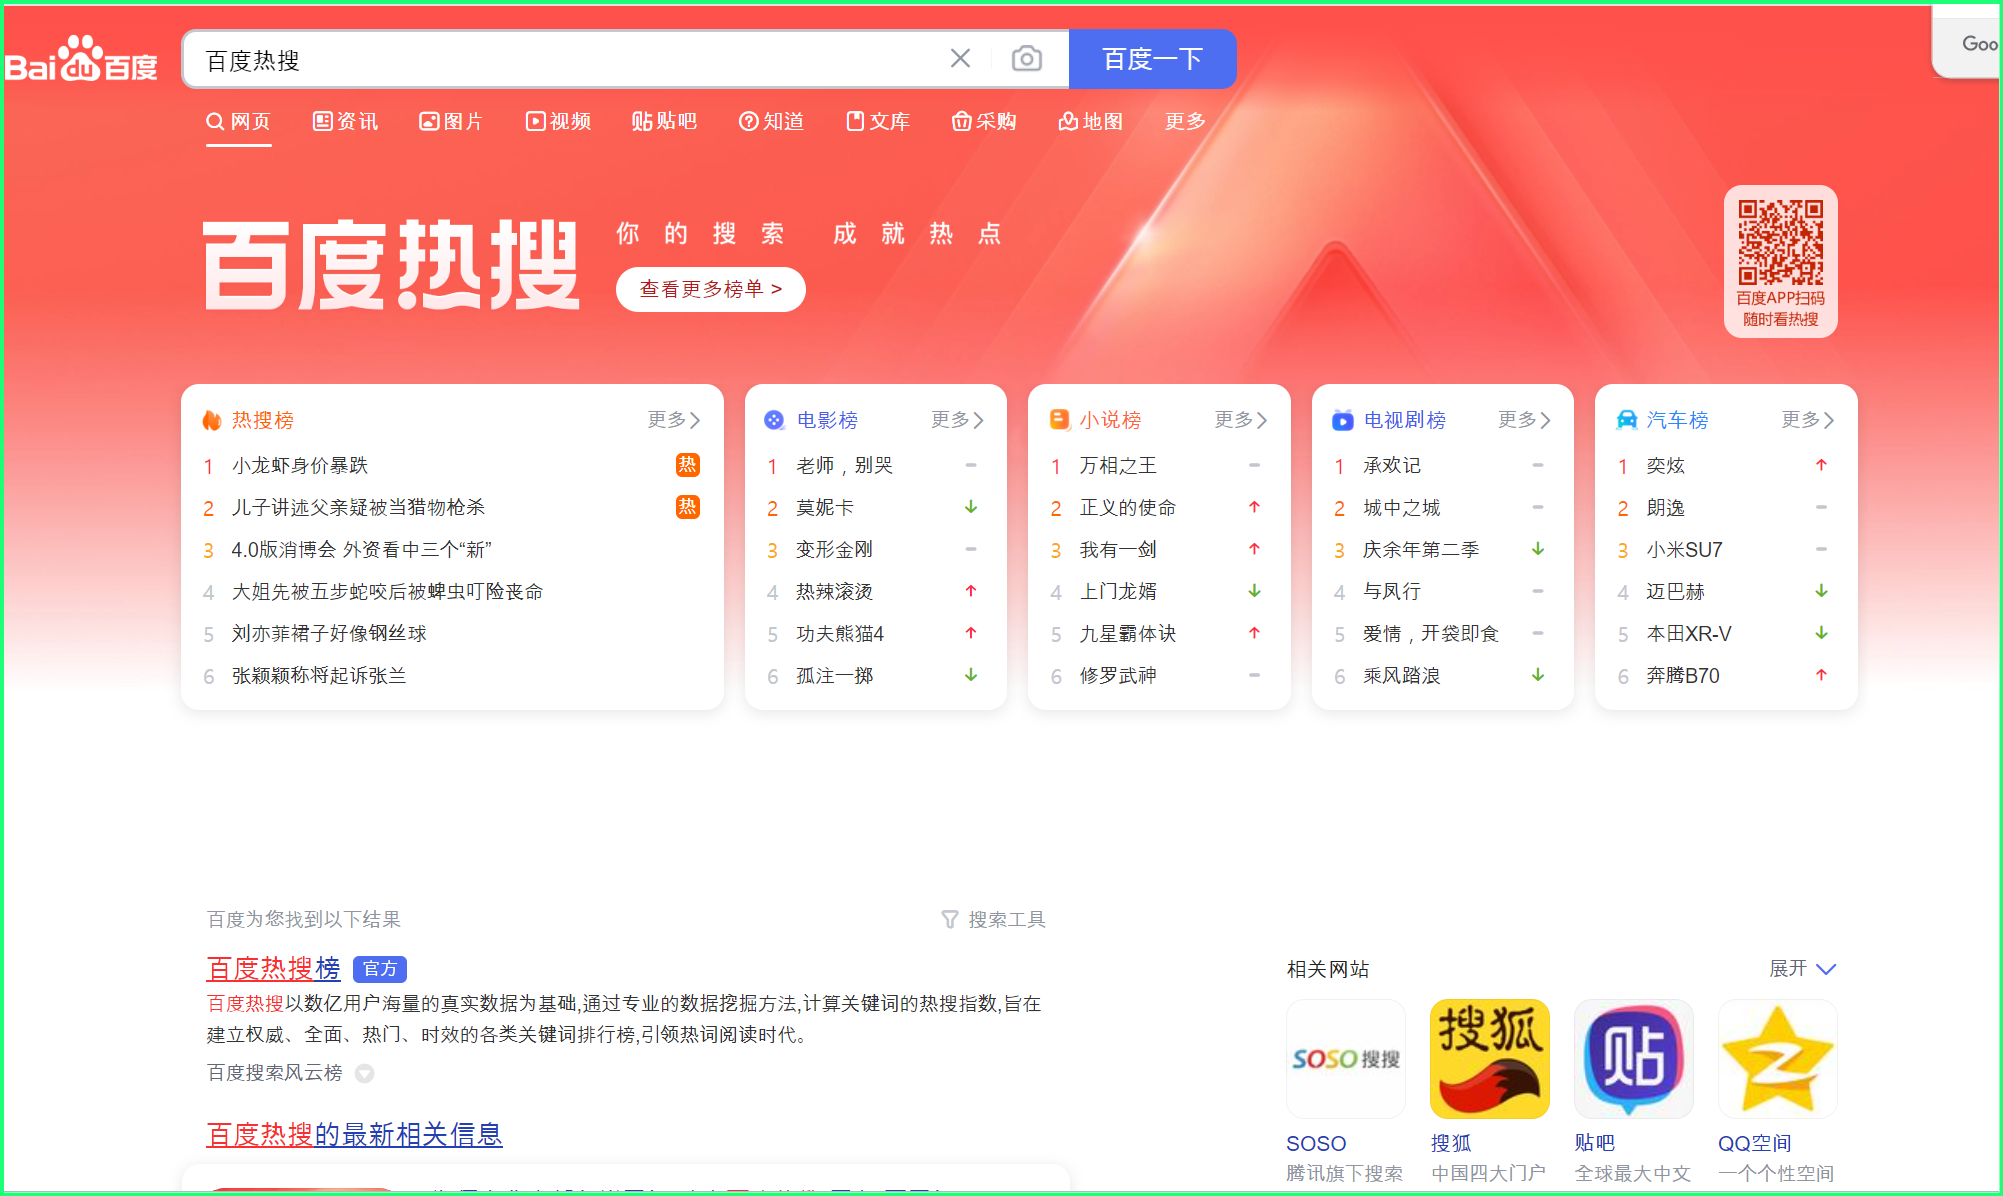
Task: Switch to the 地图 tab
Action: click(x=1091, y=121)
